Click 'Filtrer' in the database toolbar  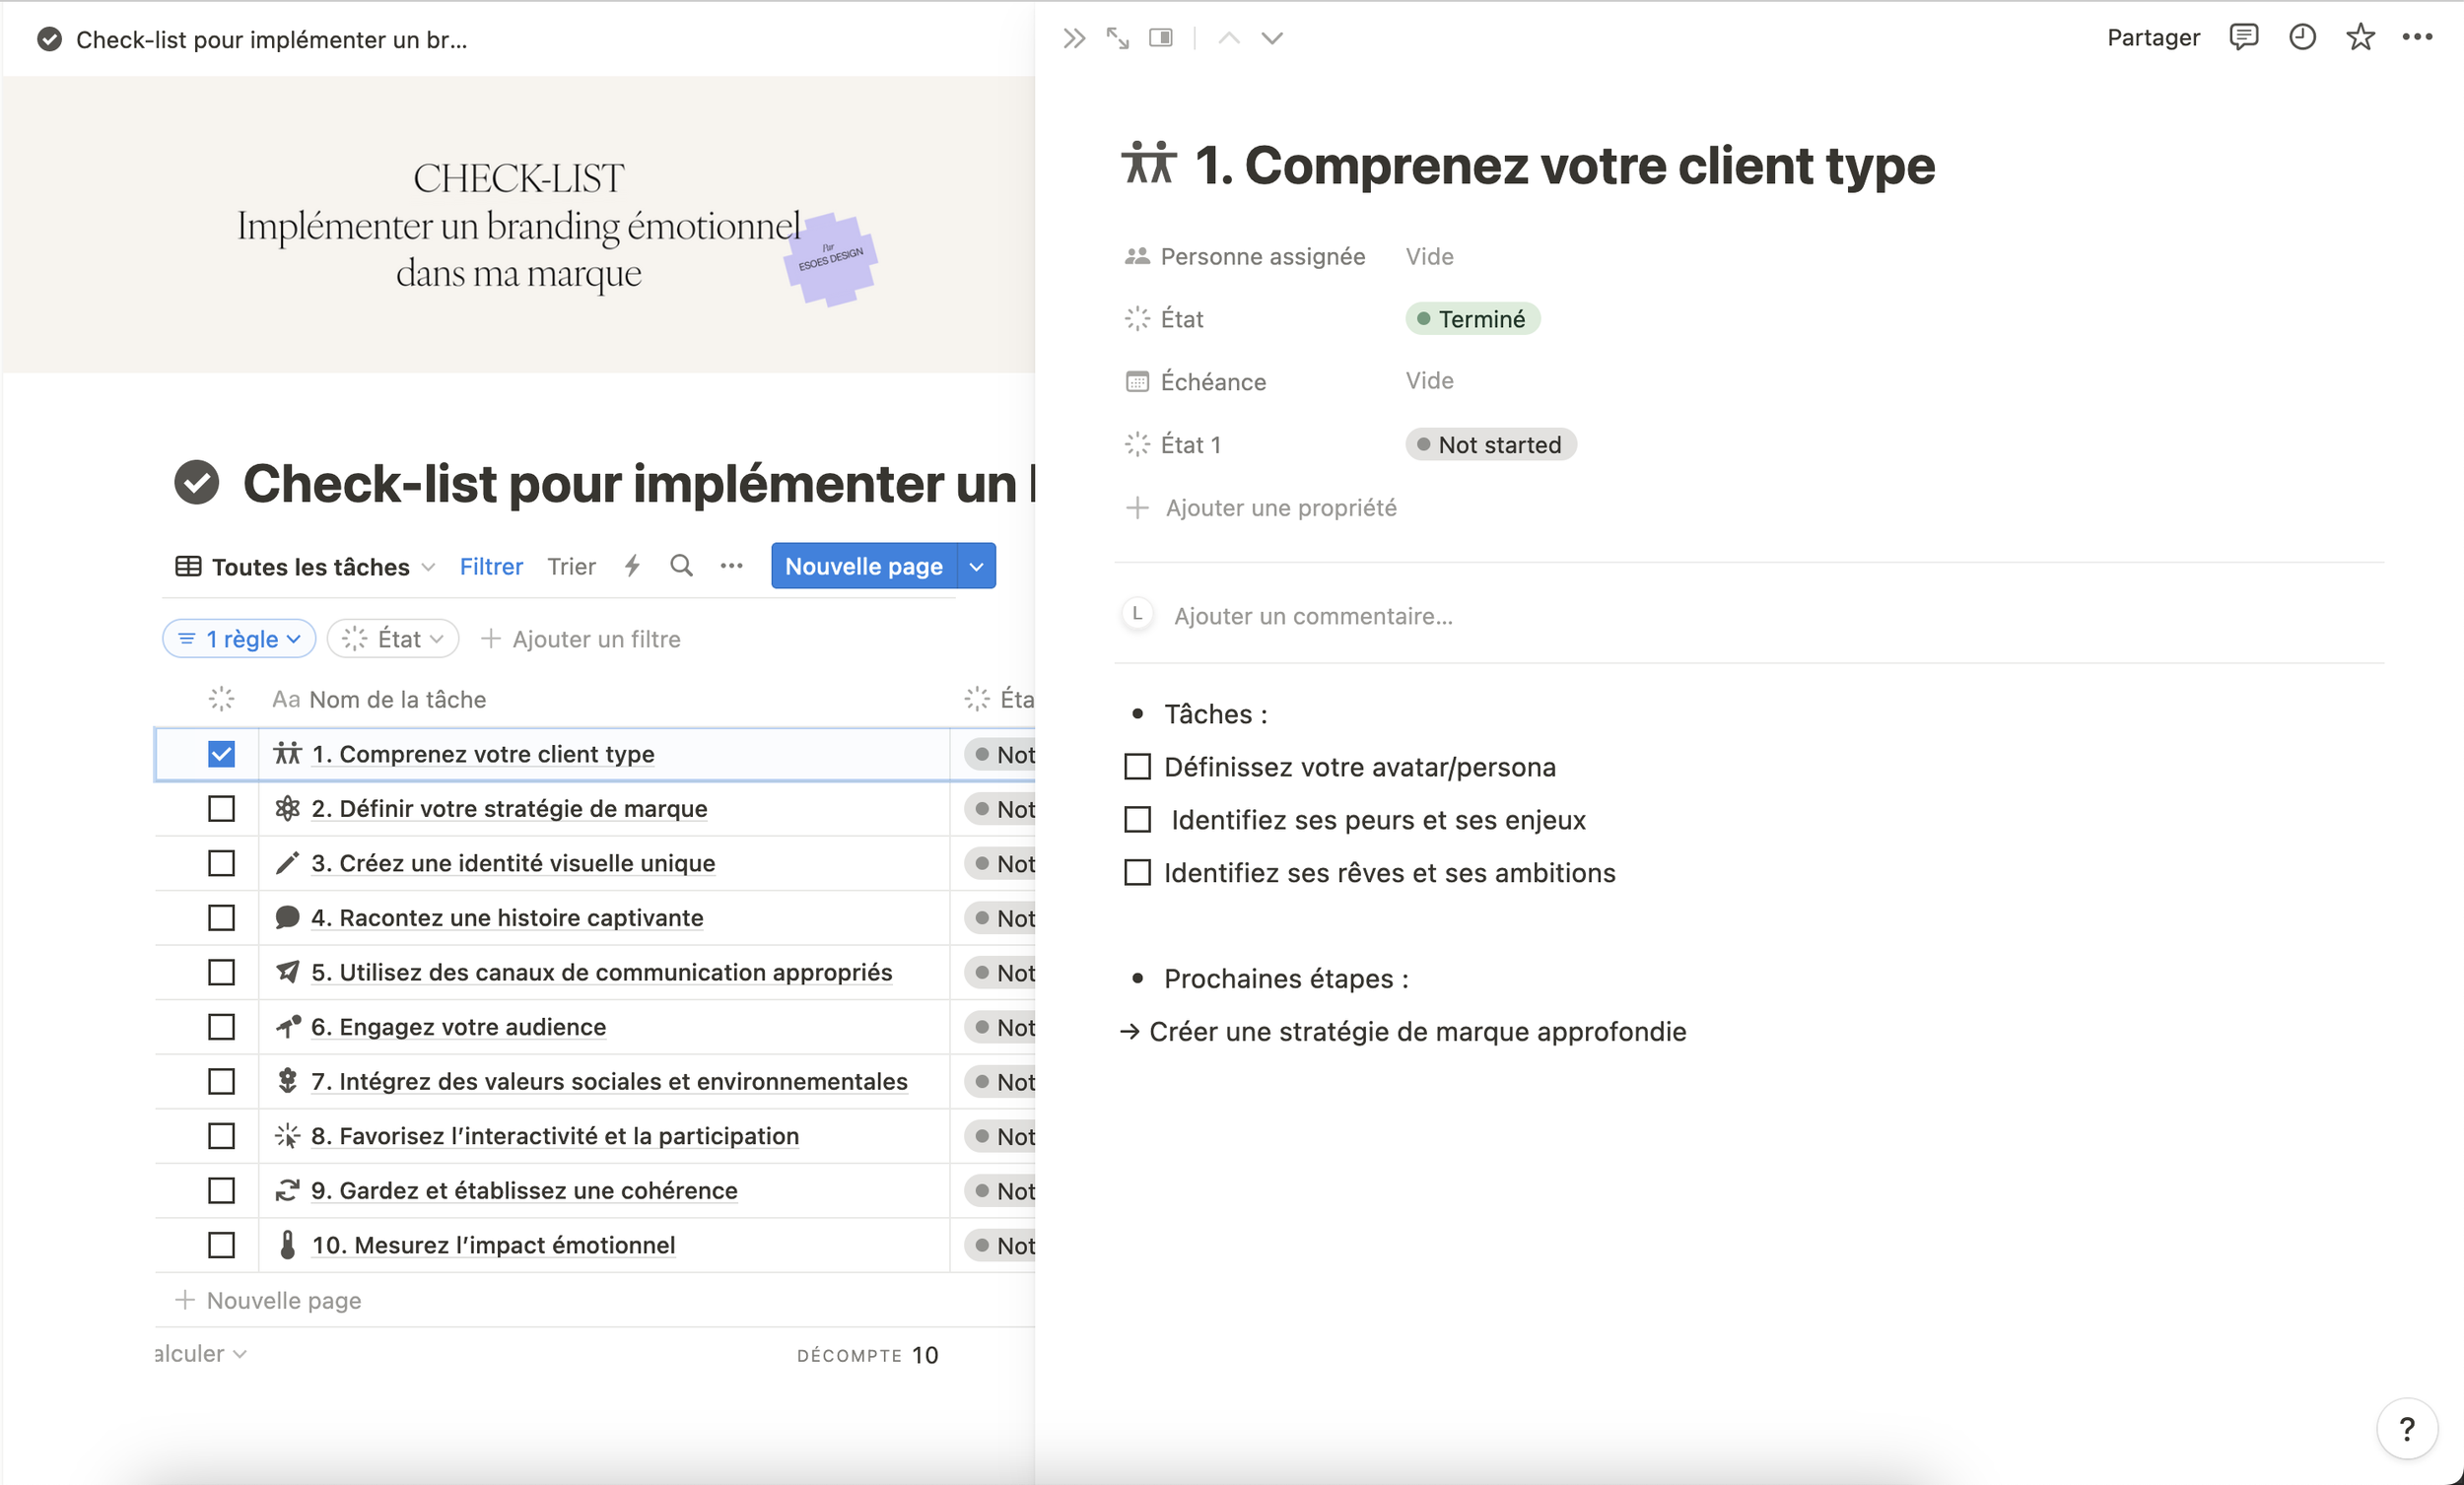click(x=491, y=567)
